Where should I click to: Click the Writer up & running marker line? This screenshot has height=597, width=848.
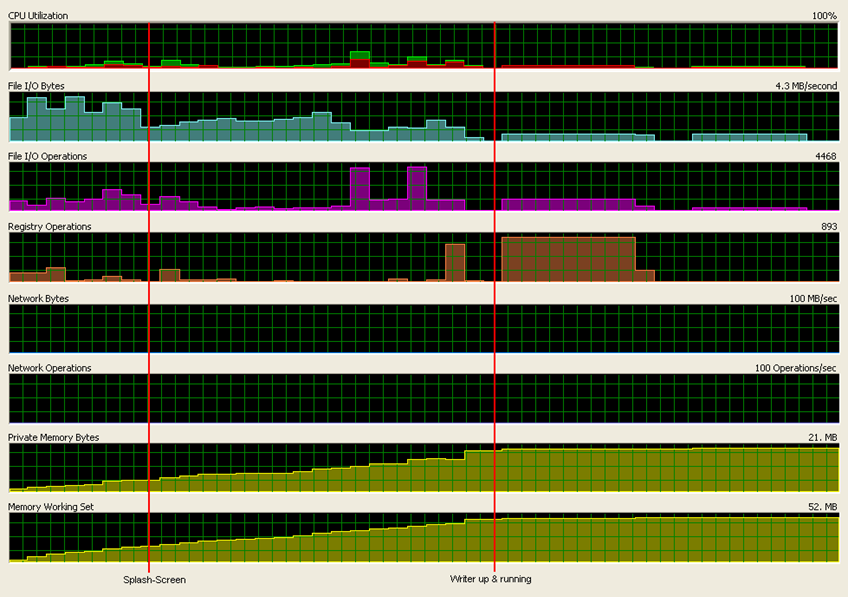(493, 300)
